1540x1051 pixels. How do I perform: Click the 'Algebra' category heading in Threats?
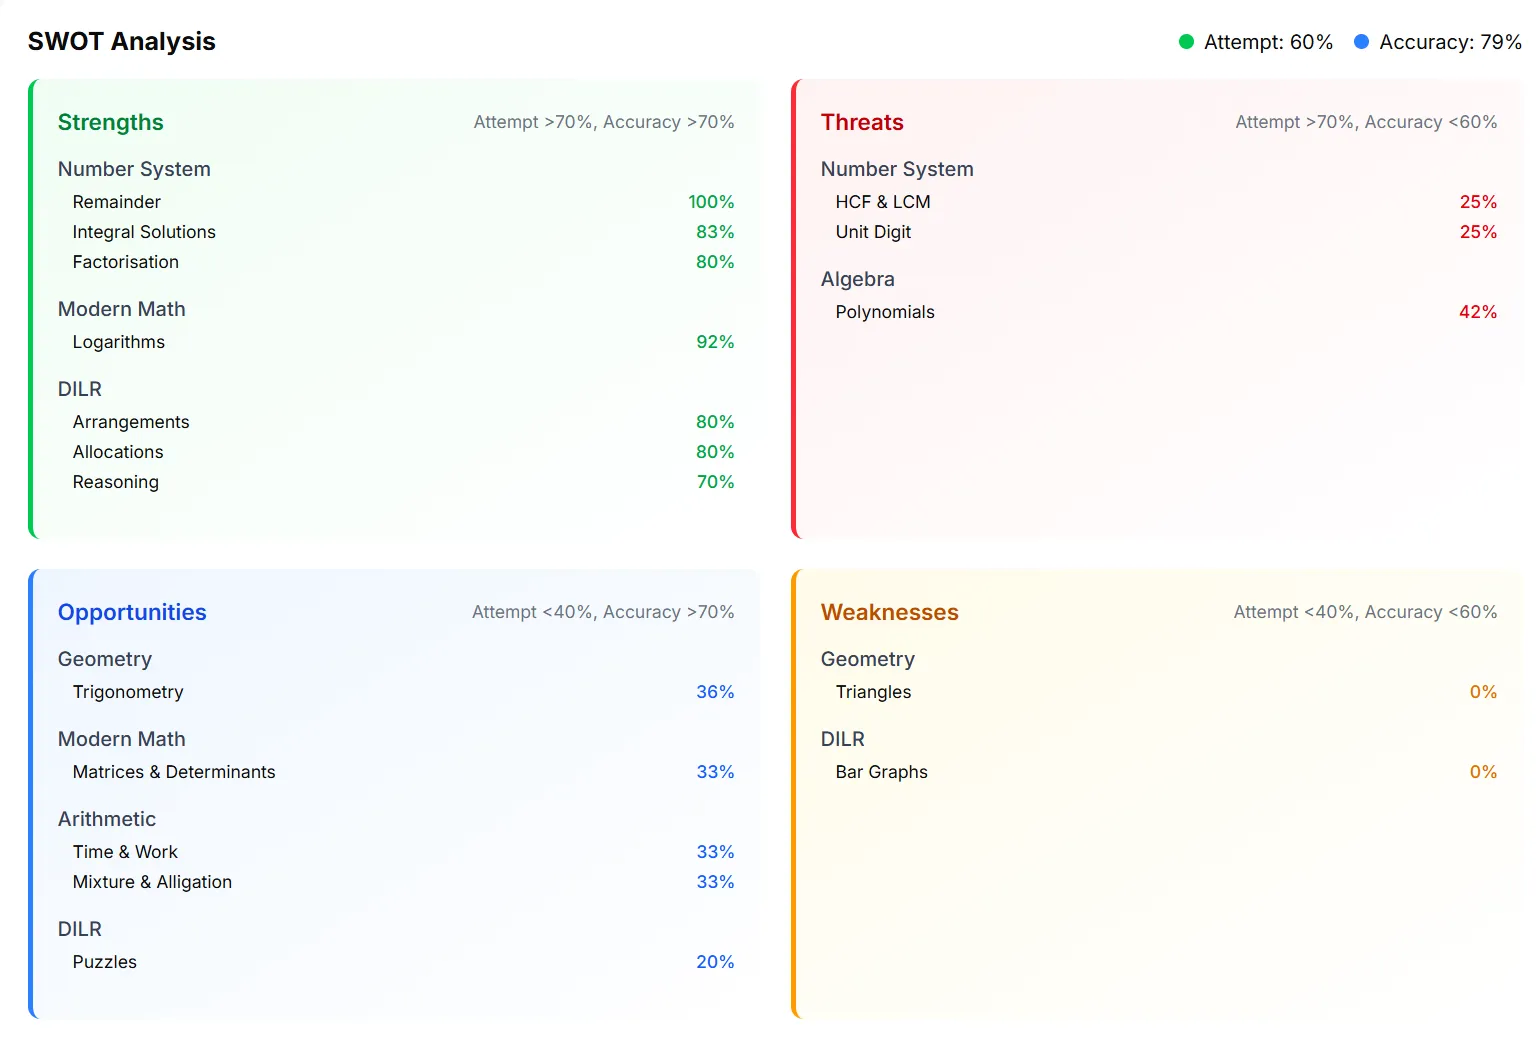(858, 279)
